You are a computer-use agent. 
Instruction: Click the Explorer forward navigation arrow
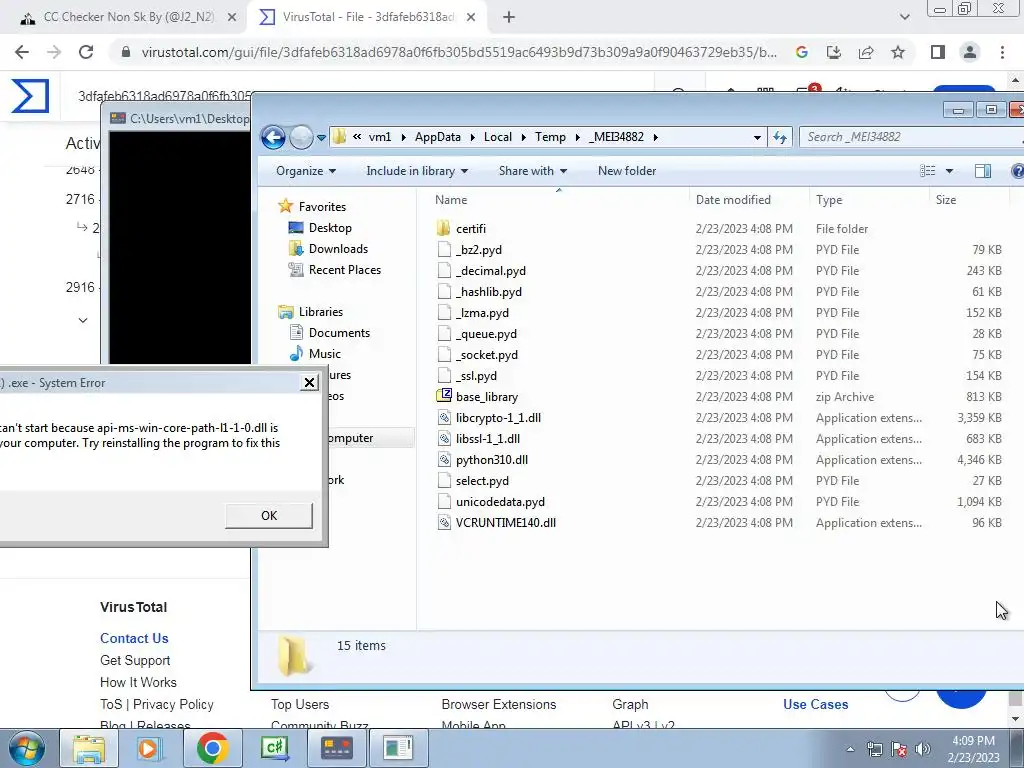301,137
